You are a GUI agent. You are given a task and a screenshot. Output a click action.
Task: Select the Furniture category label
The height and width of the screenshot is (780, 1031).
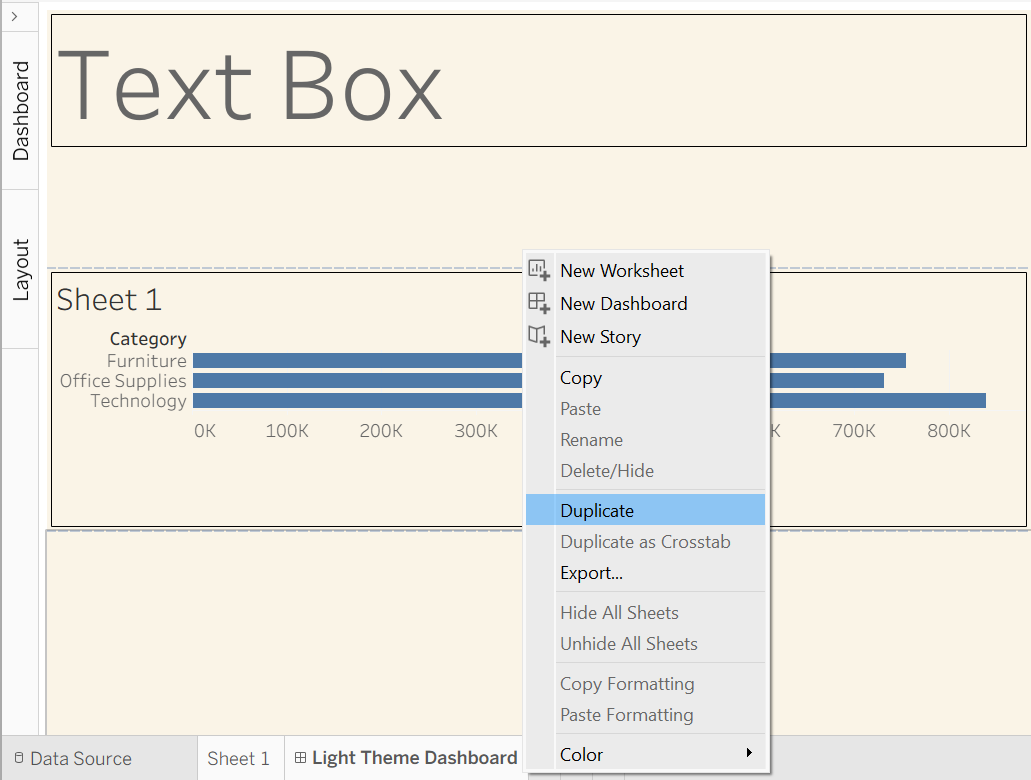coord(147,361)
